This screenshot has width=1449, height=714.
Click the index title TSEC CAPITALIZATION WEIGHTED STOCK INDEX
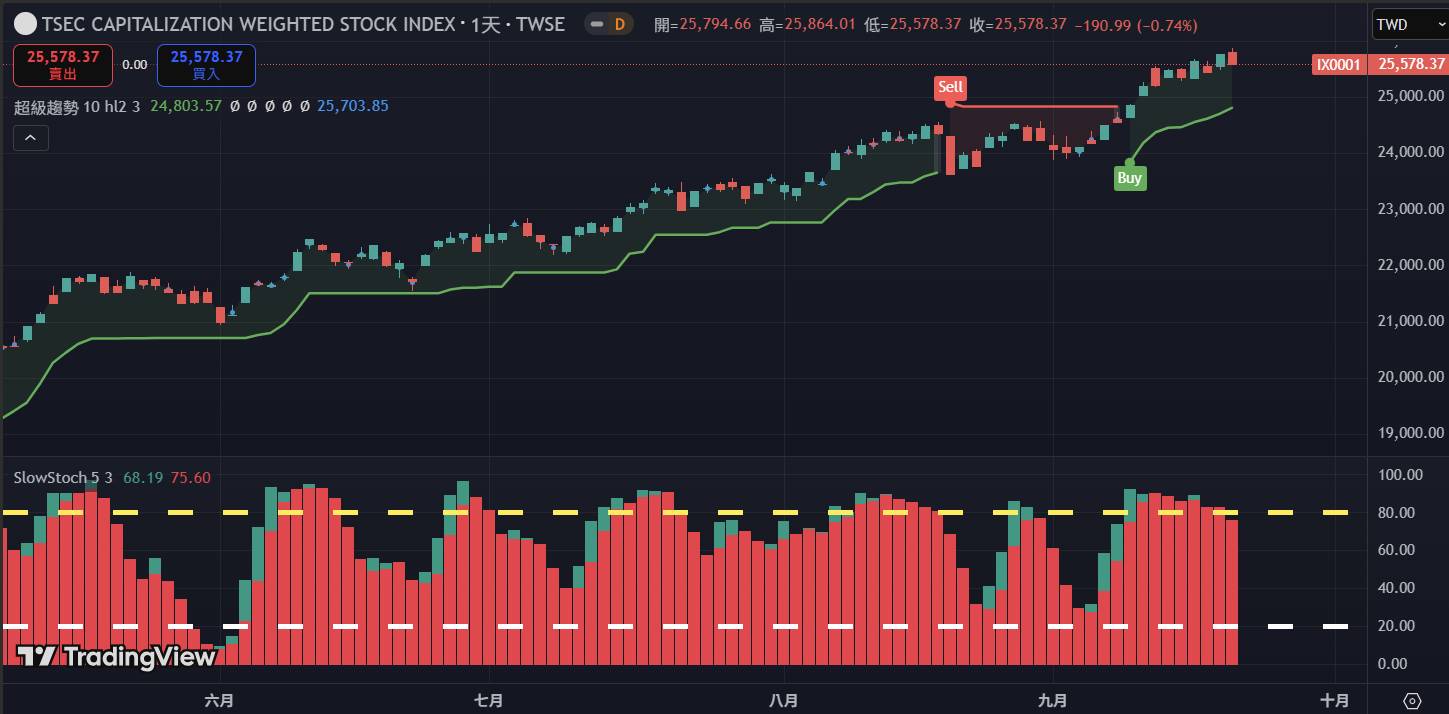click(302, 24)
